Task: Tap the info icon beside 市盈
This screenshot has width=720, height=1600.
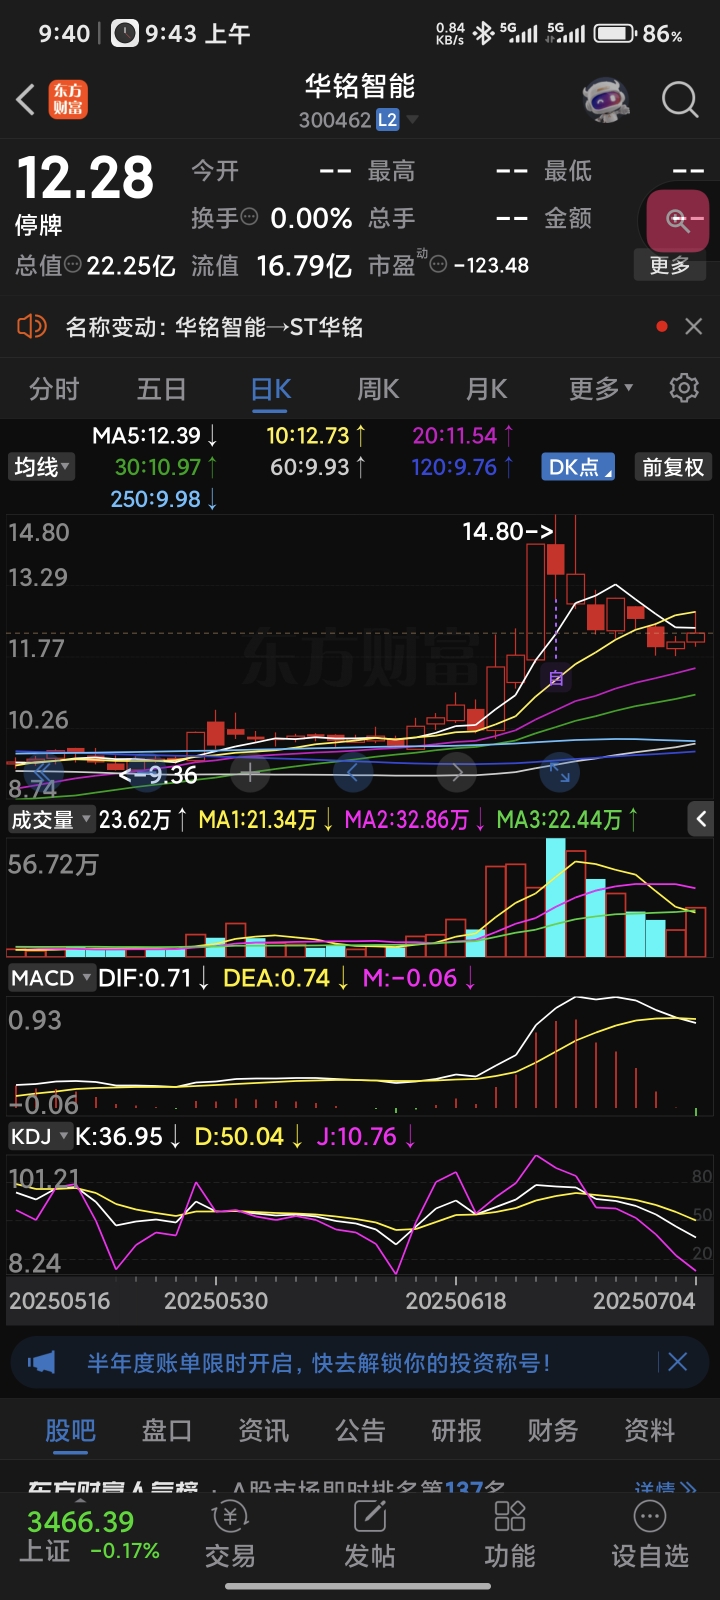Action: point(438,265)
